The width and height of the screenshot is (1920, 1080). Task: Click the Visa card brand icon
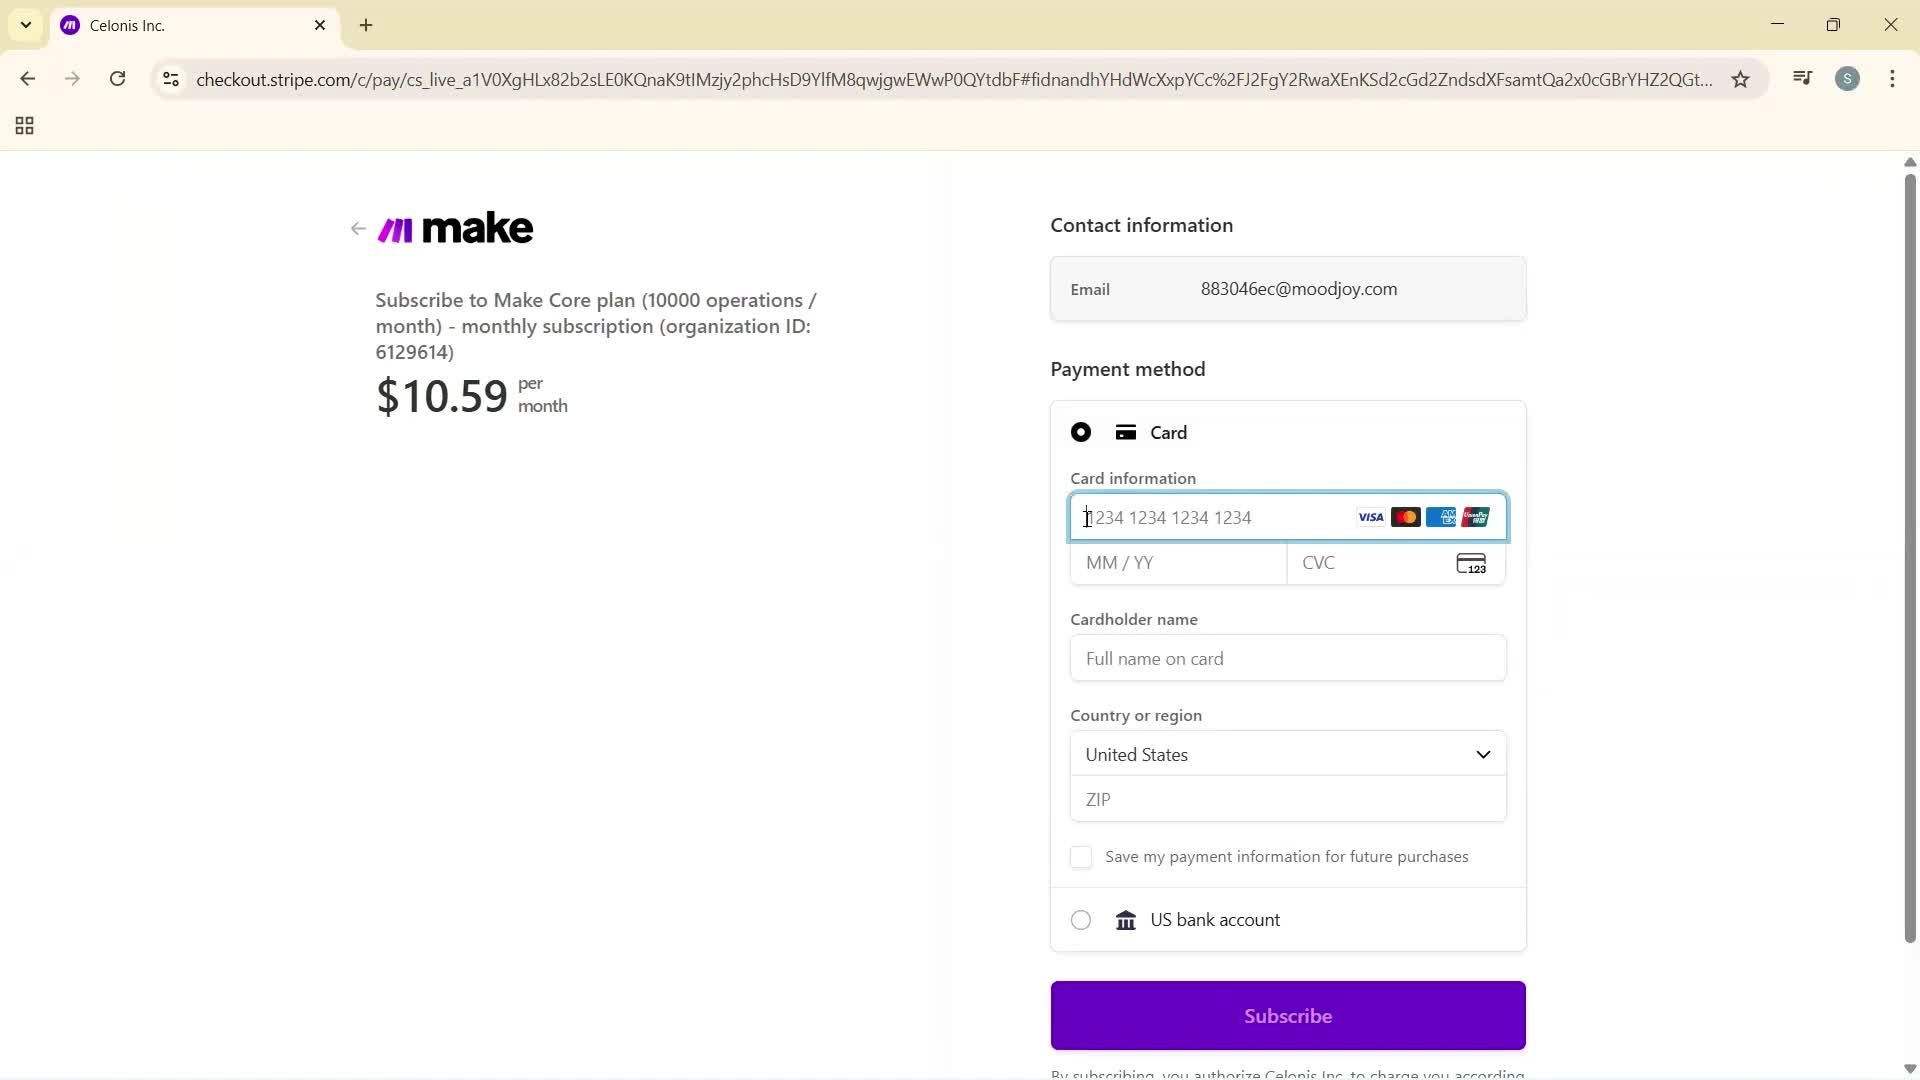click(x=1369, y=517)
